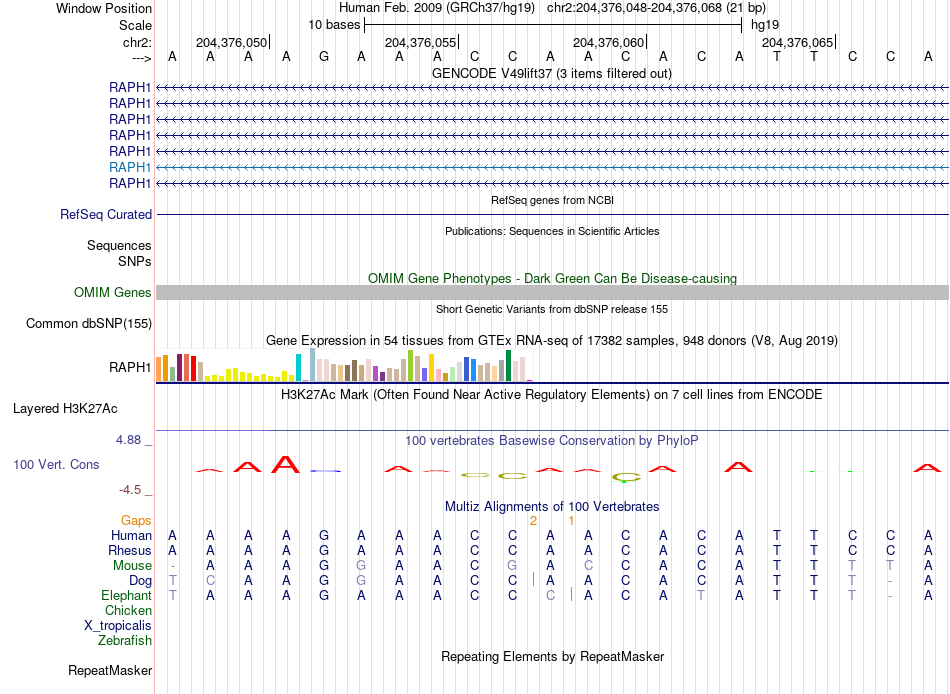The image size is (950, 694).
Task: Click the Elephant alignment row label
Action: (x=126, y=596)
